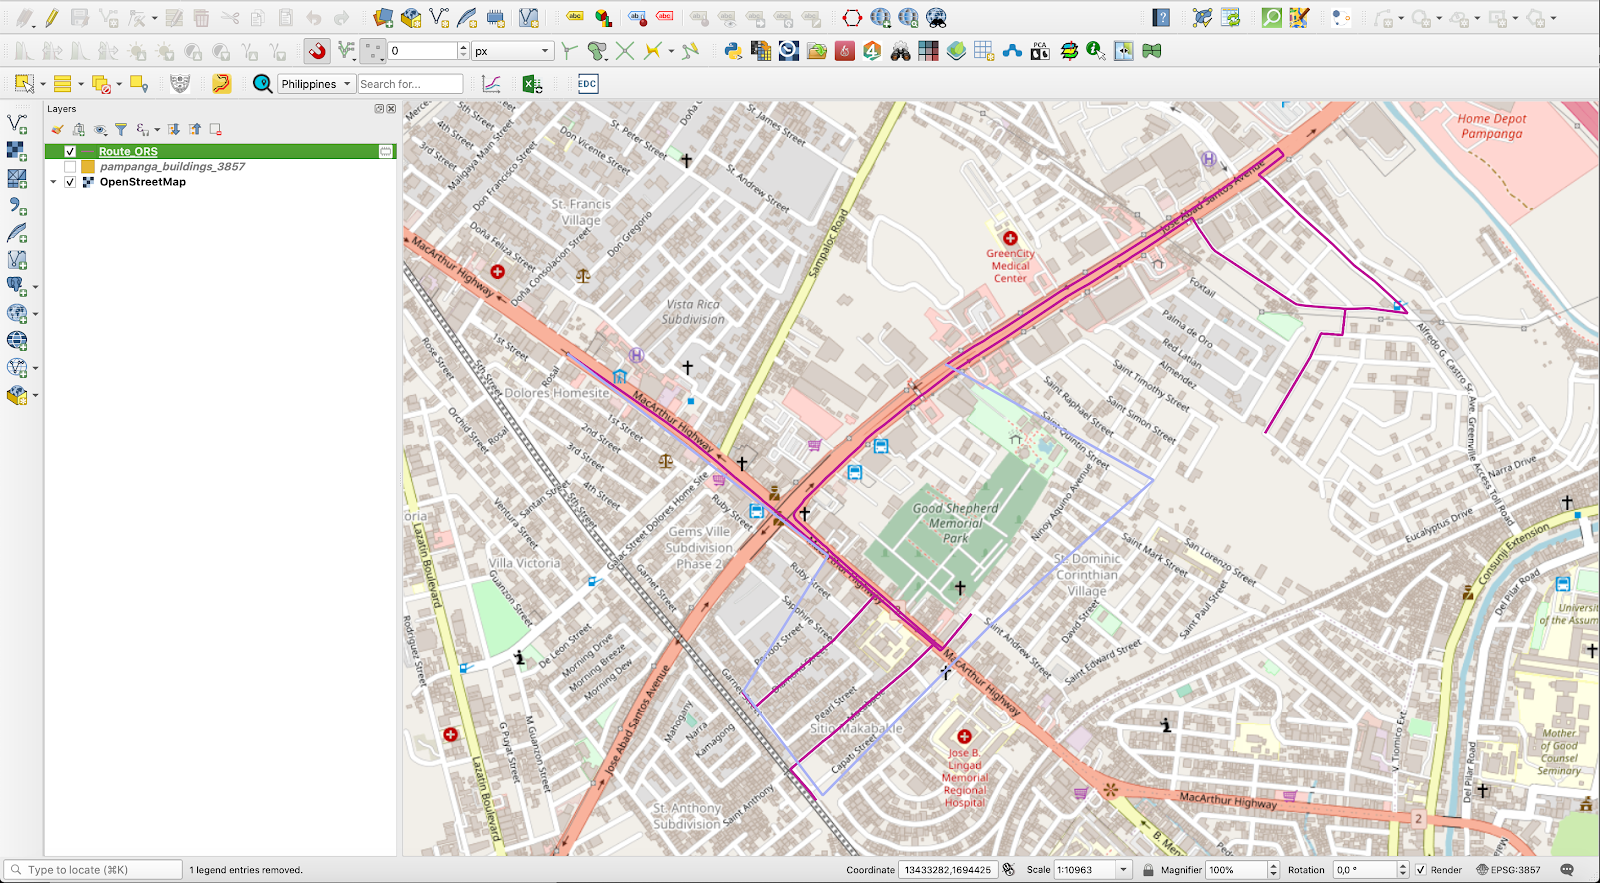Collapse the OpenStreetMap layer tree
Screen dimensions: 1600x883
click(53, 182)
